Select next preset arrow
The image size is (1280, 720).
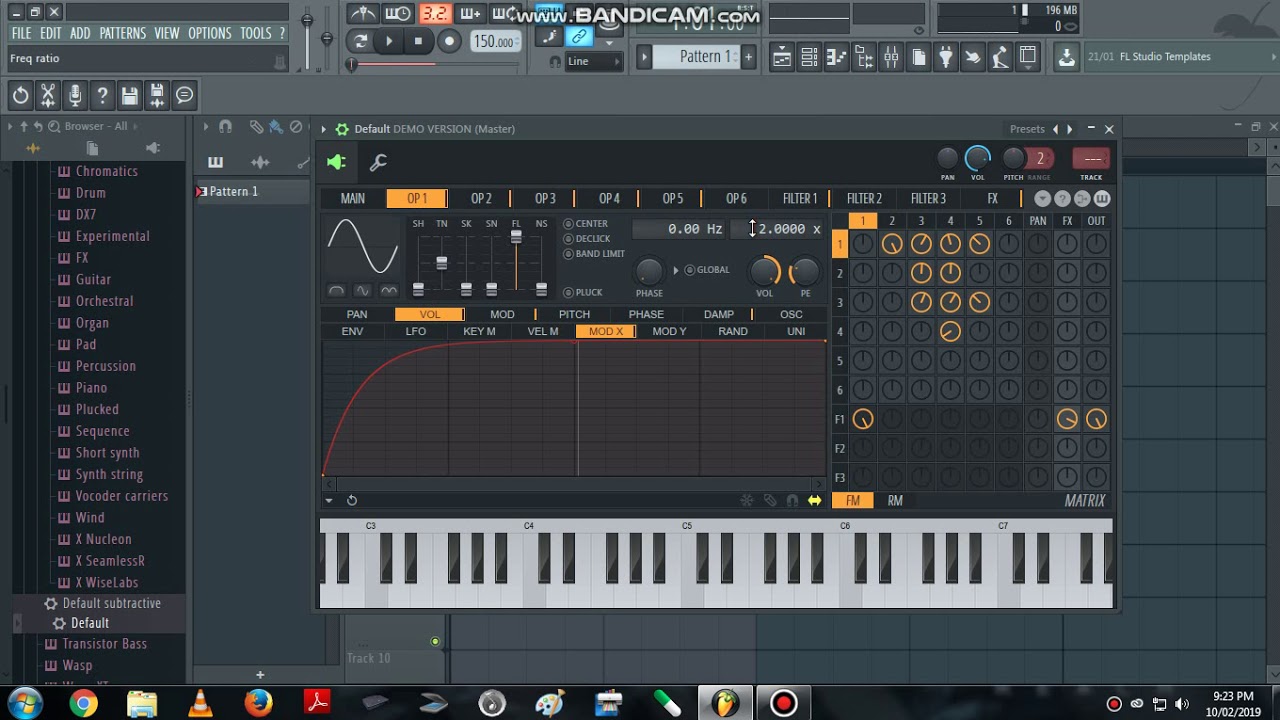(x=1069, y=129)
